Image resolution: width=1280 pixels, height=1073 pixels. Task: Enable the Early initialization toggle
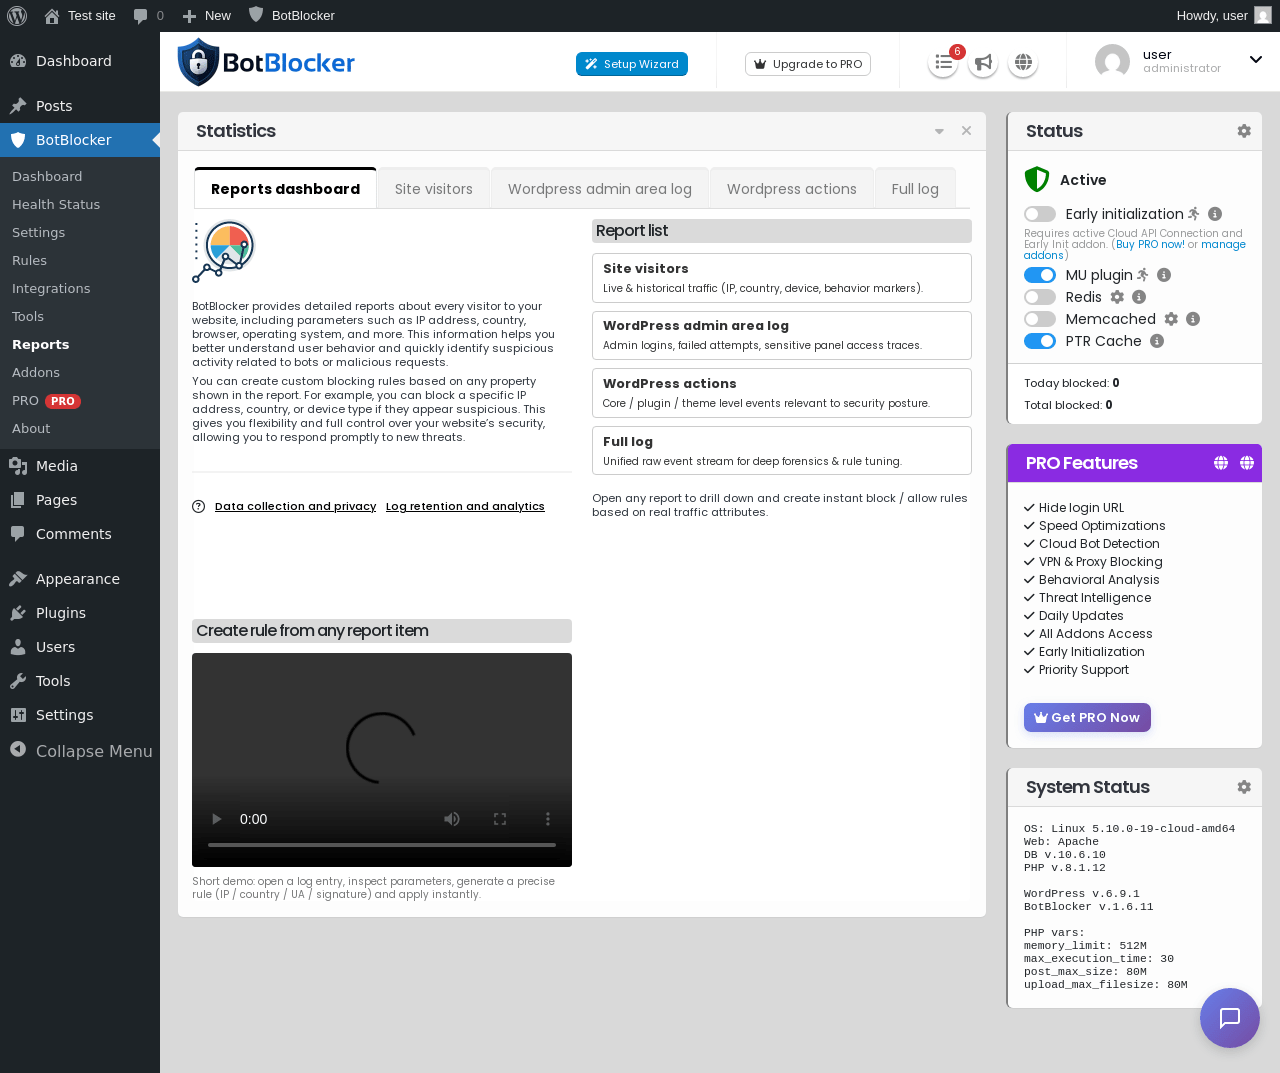tap(1040, 214)
